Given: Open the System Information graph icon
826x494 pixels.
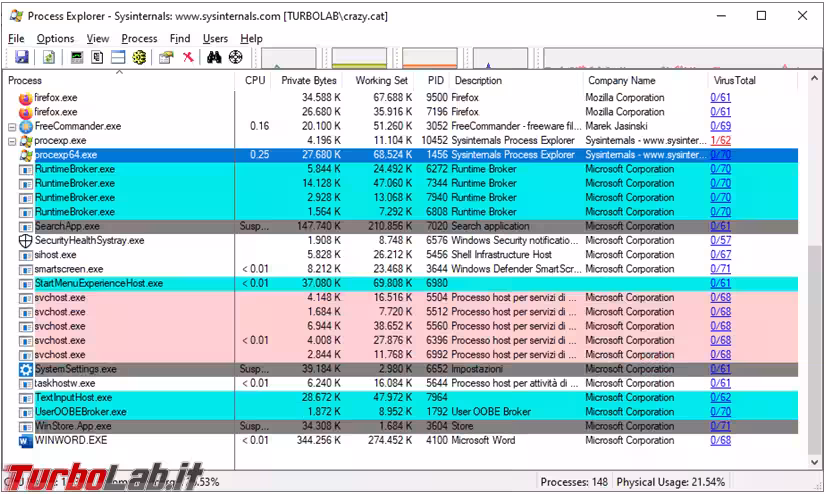Looking at the screenshot, I should coord(76,58).
